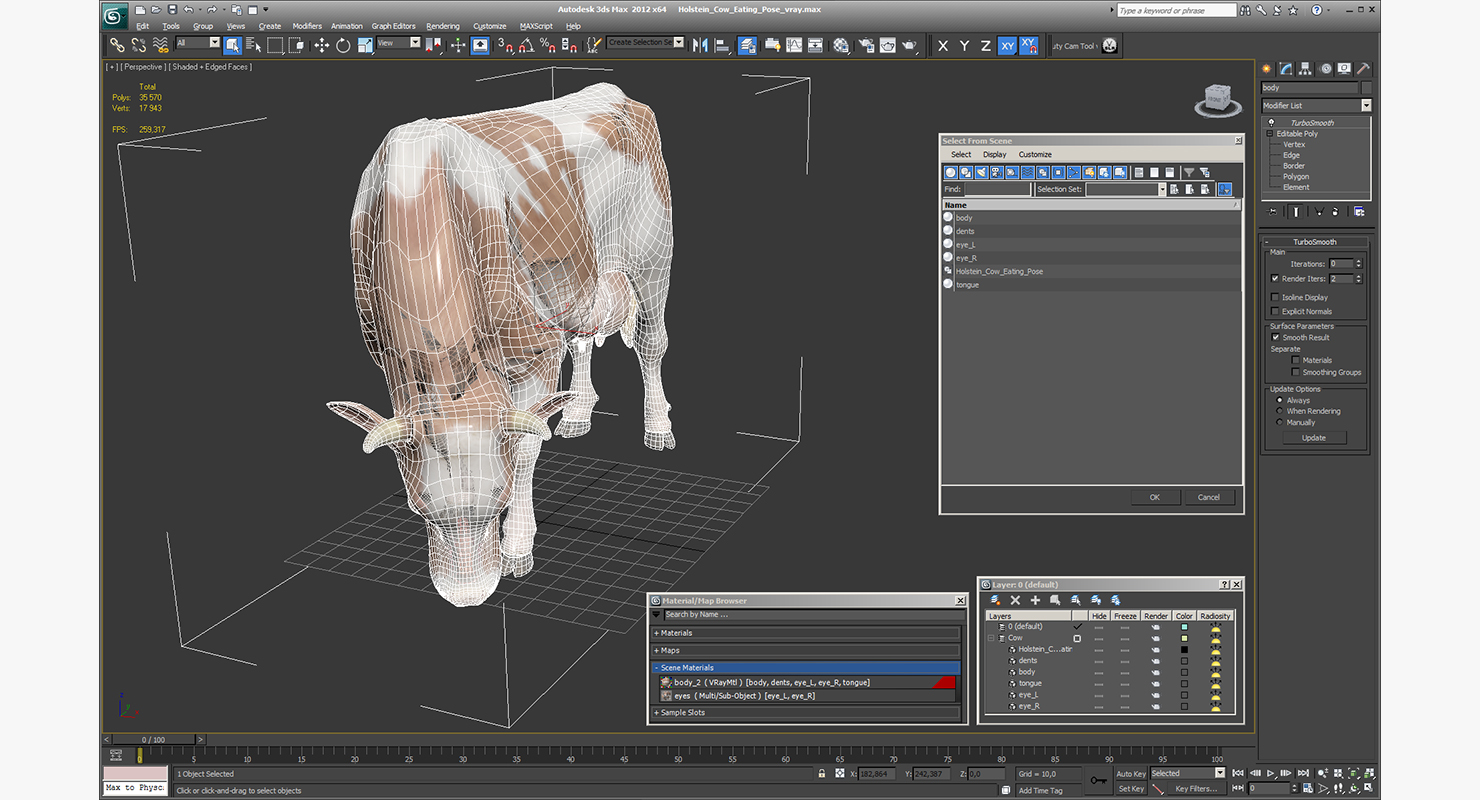Enable the Explicit Normals checkbox
The width and height of the screenshot is (1480, 800).
[x=1274, y=311]
